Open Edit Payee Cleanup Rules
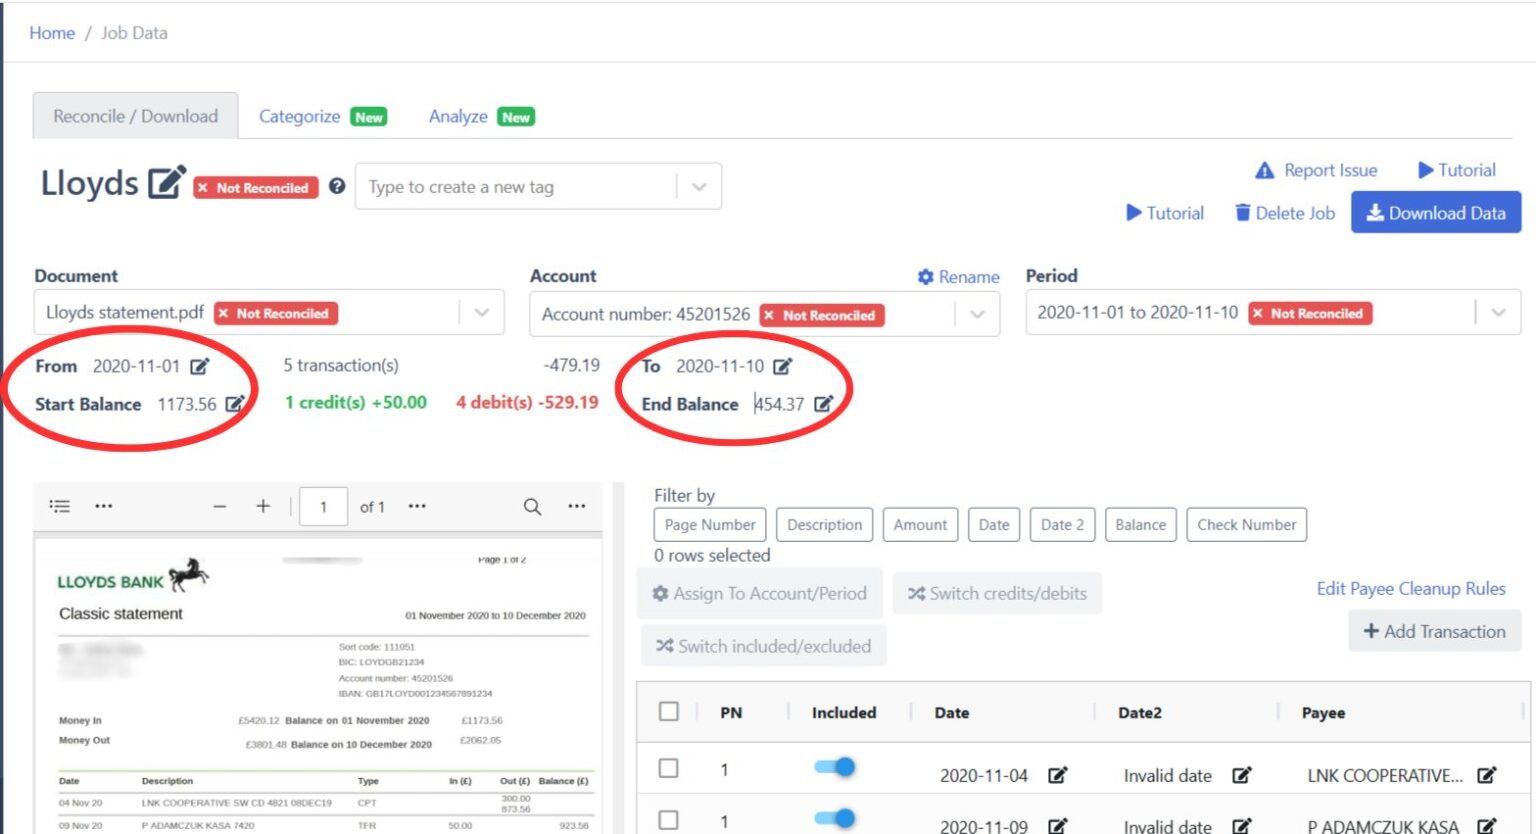 [x=1409, y=589]
